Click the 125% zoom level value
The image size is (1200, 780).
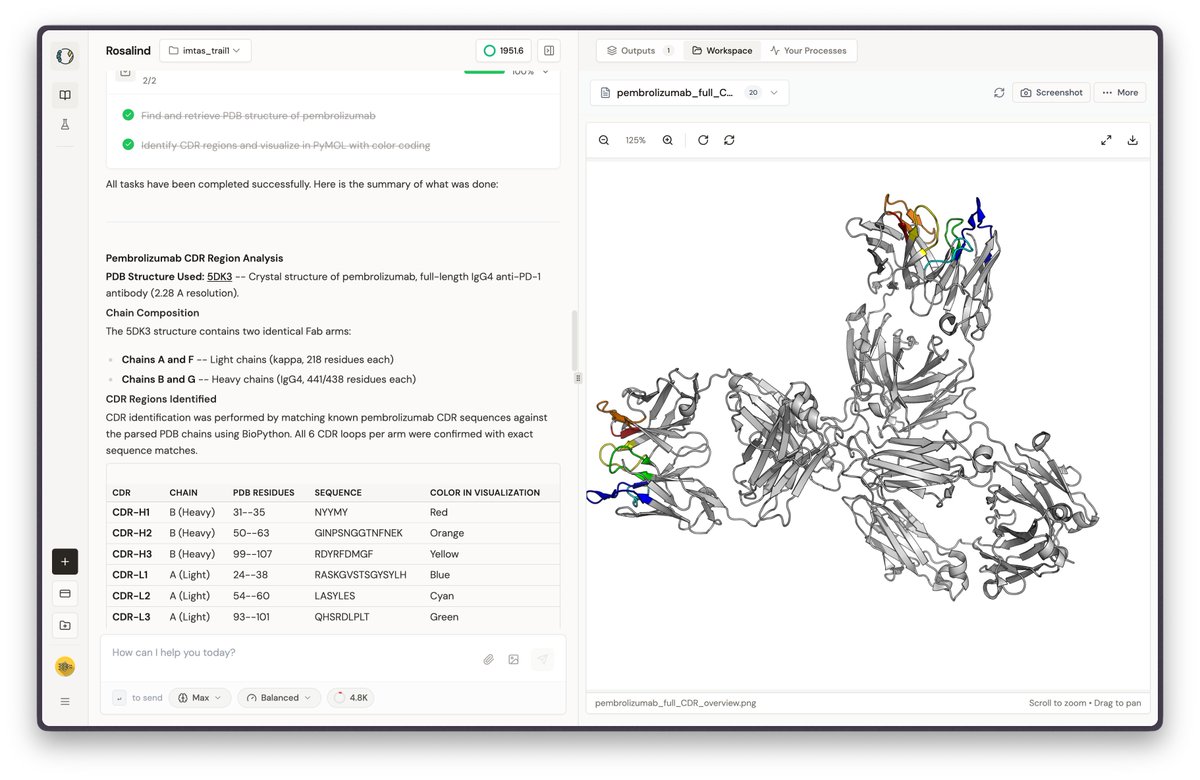click(636, 140)
